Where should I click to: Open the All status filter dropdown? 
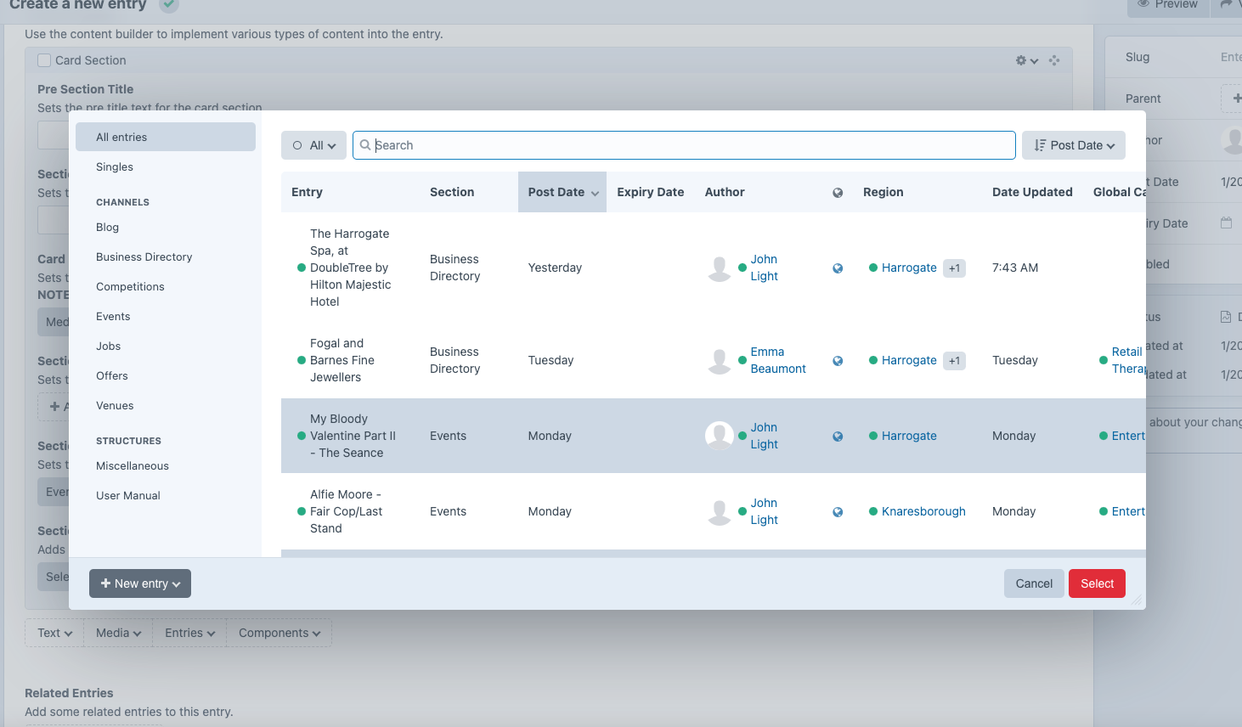coord(314,146)
